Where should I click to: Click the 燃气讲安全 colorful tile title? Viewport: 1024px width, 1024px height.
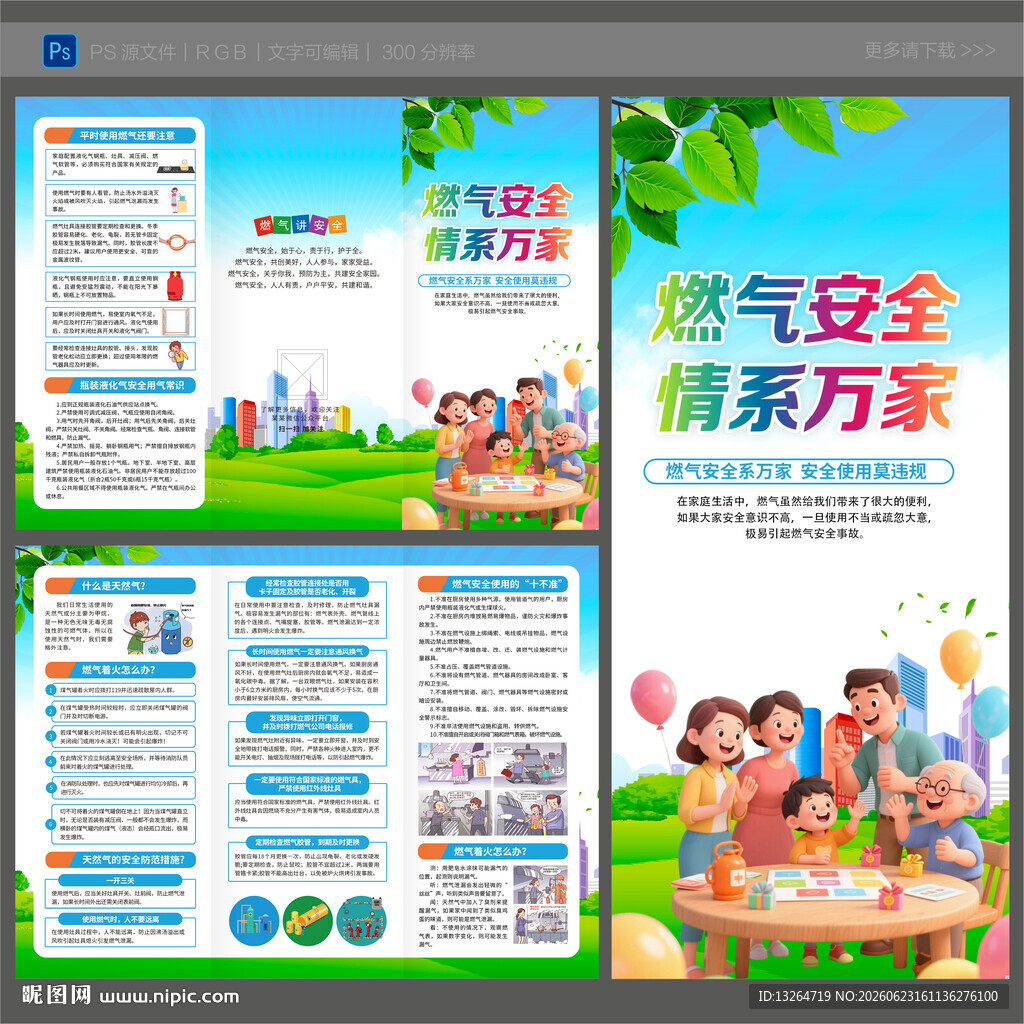pos(300,225)
